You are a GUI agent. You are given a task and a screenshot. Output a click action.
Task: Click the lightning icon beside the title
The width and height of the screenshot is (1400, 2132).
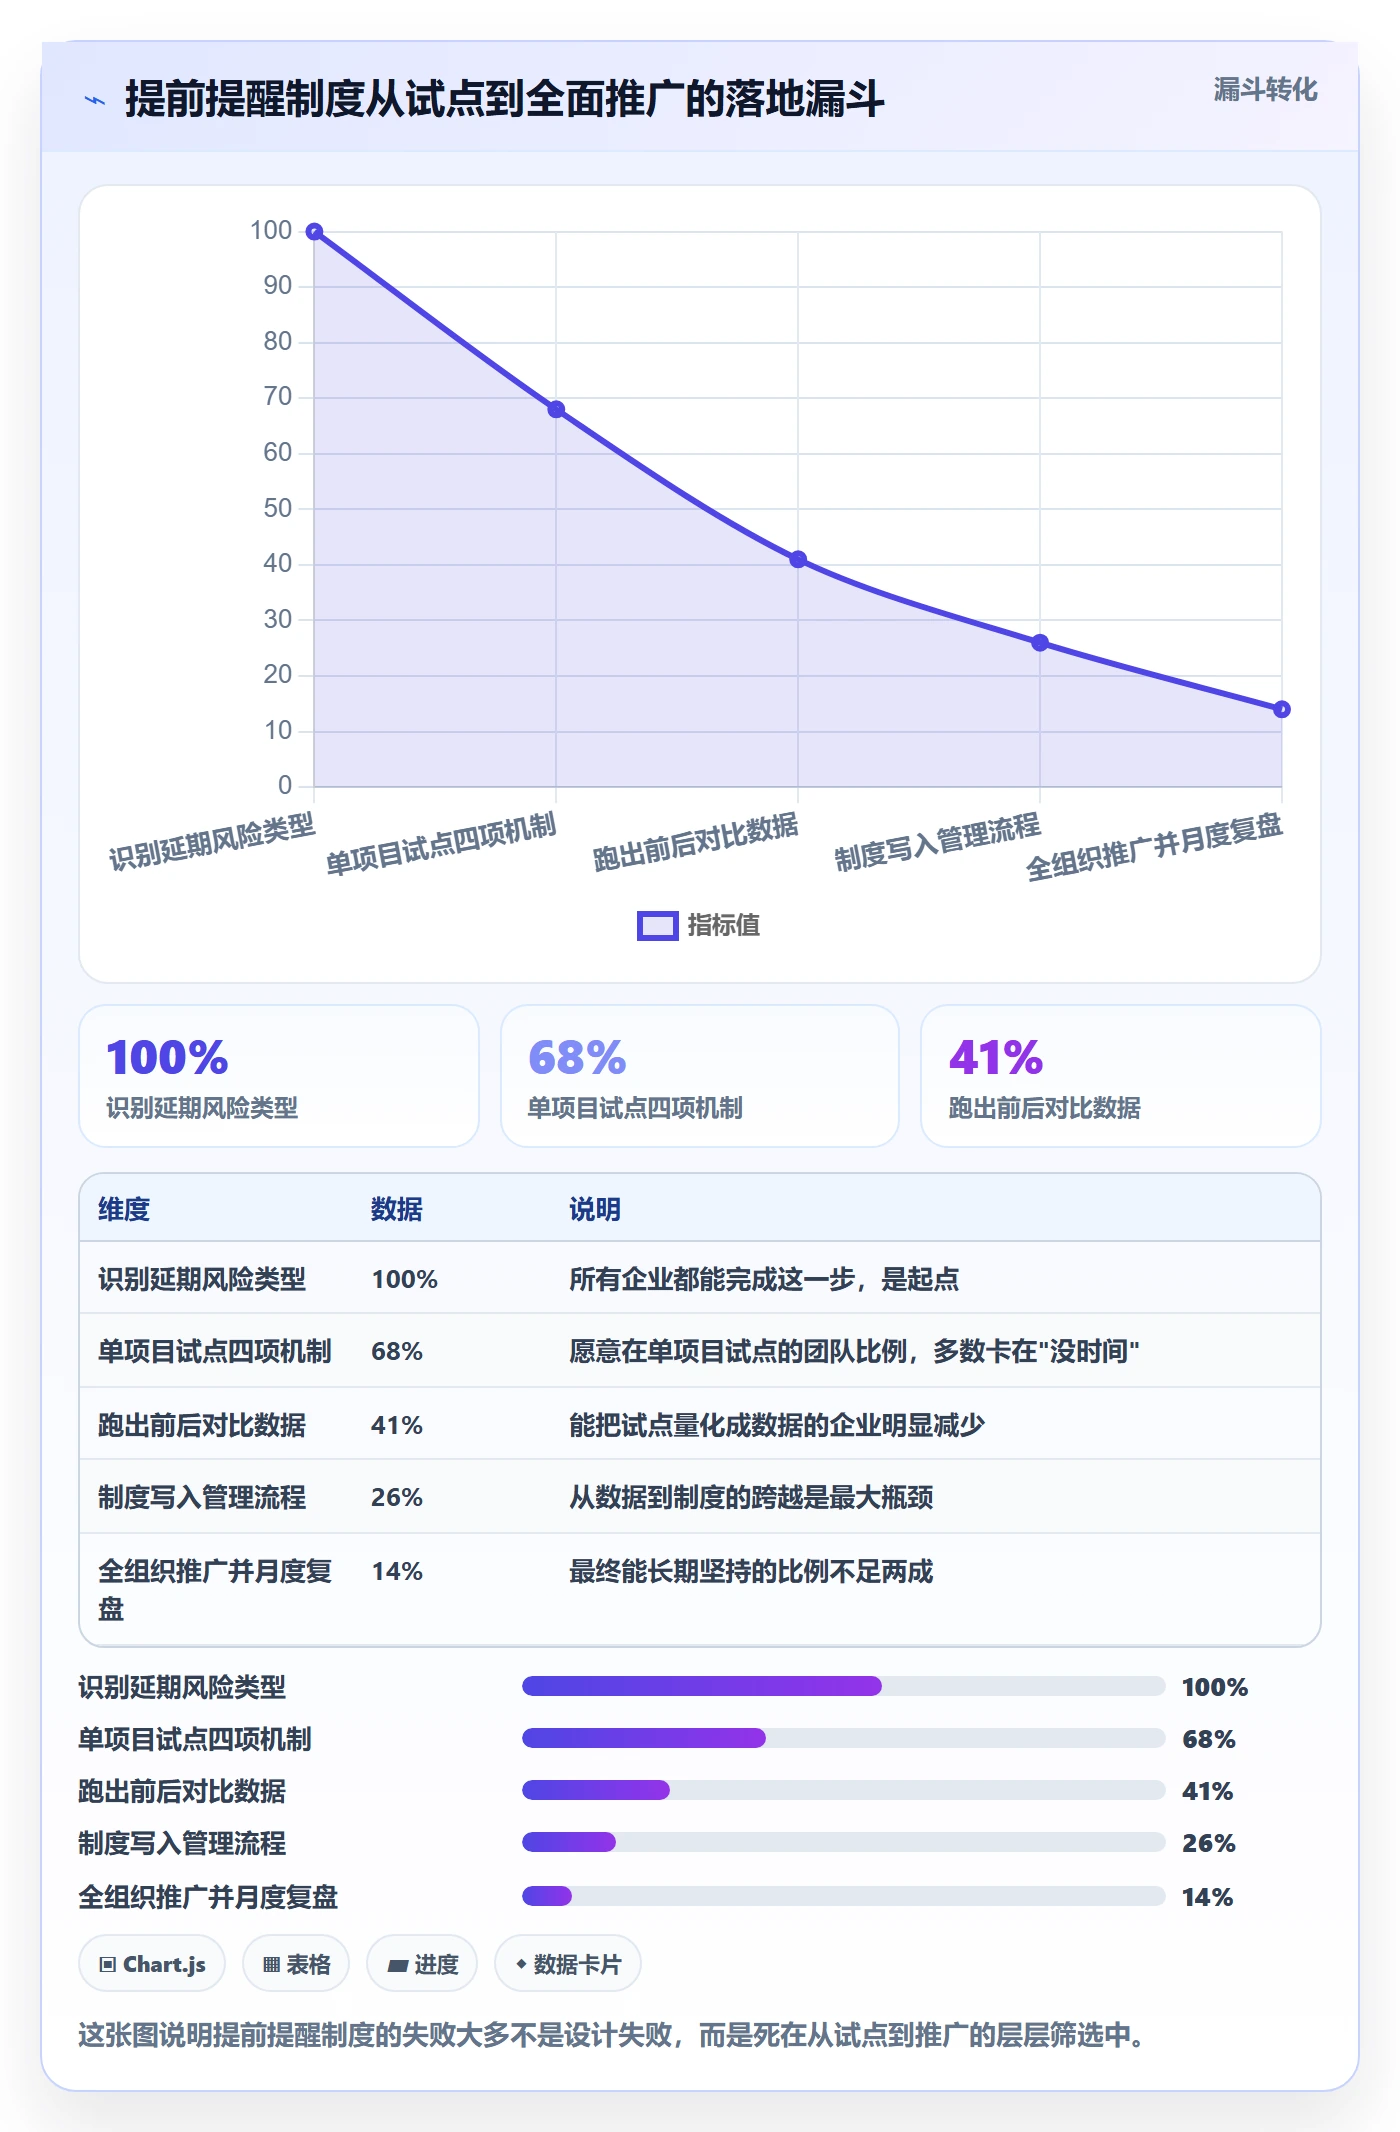tap(95, 100)
